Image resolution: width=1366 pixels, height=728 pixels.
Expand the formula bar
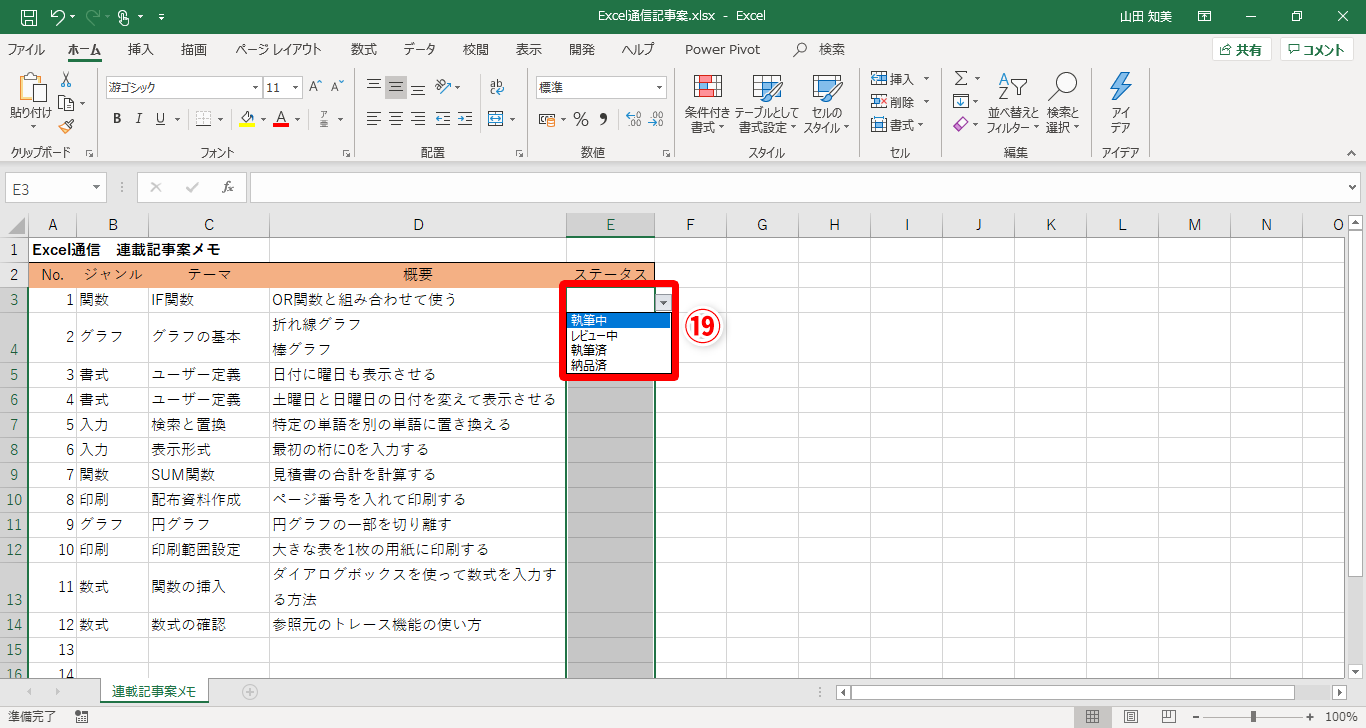click(x=1353, y=187)
